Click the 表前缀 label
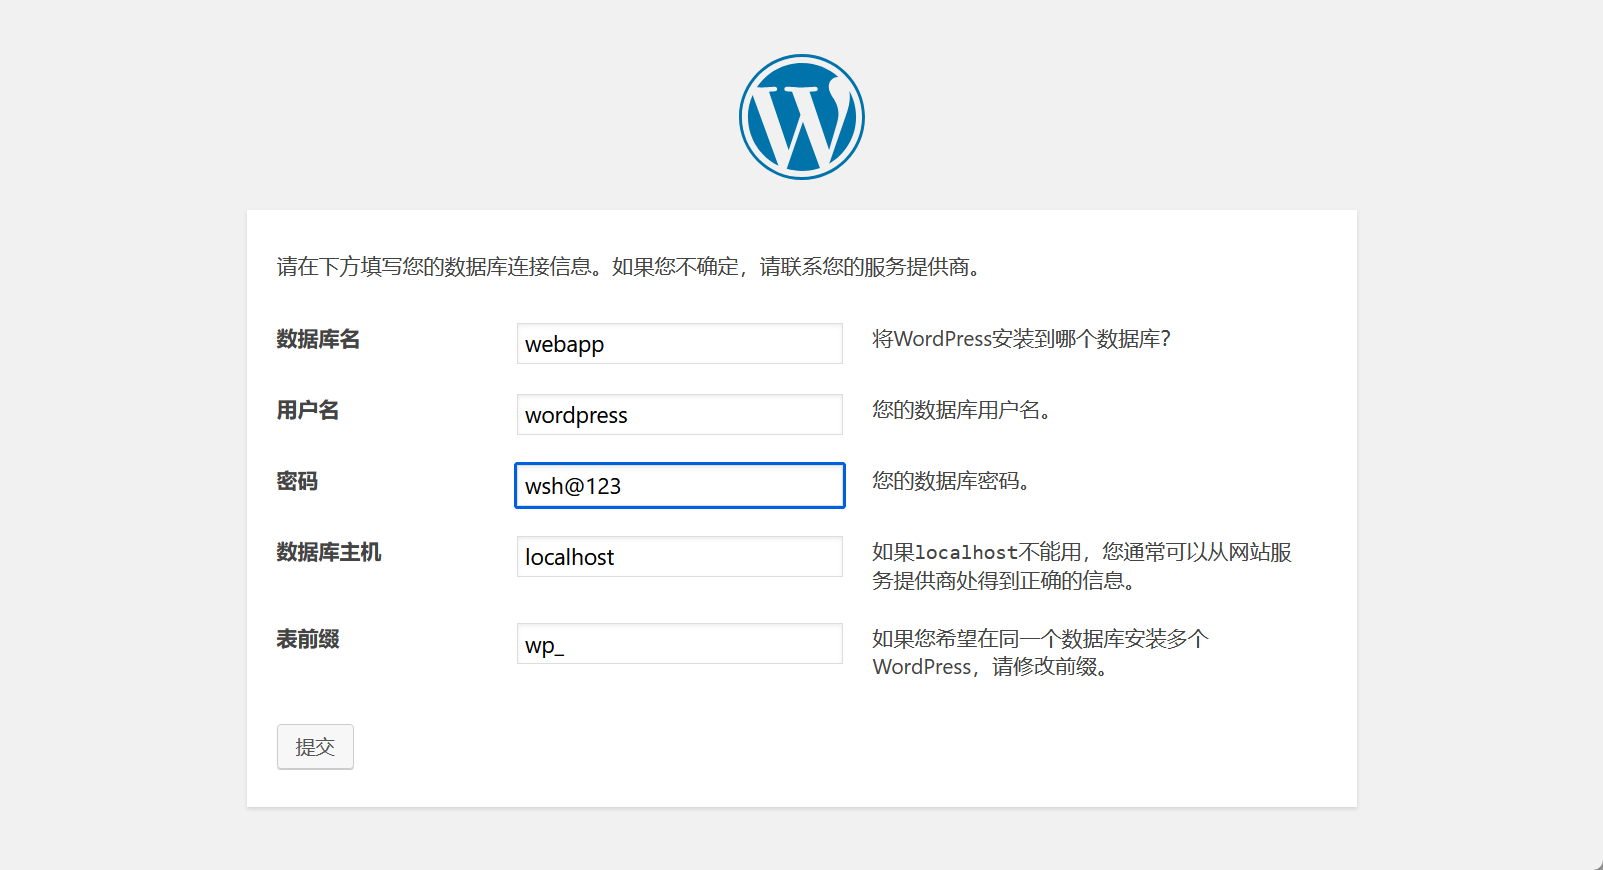Screen dimensions: 1603x870 pos(308,639)
